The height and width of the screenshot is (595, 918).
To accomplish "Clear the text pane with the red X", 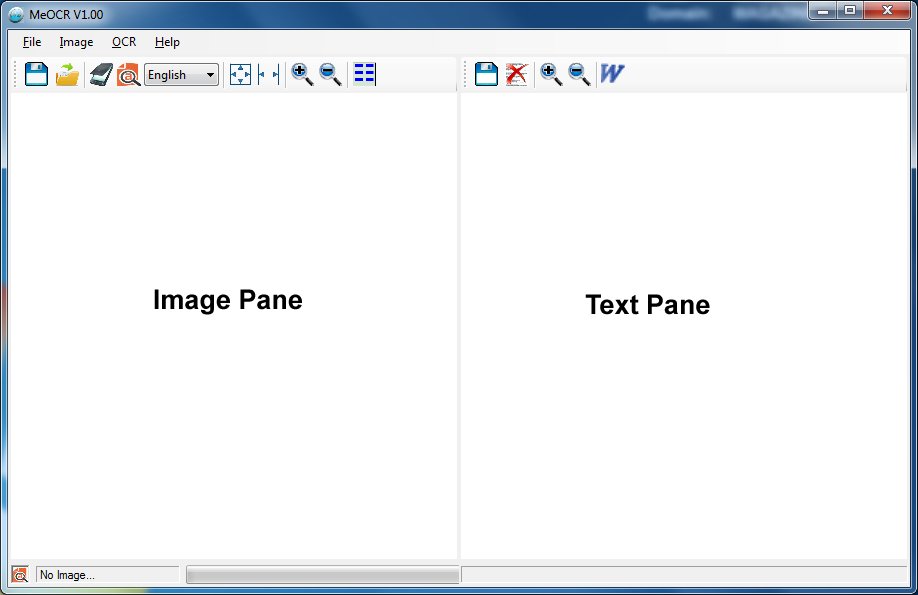I will (516, 74).
